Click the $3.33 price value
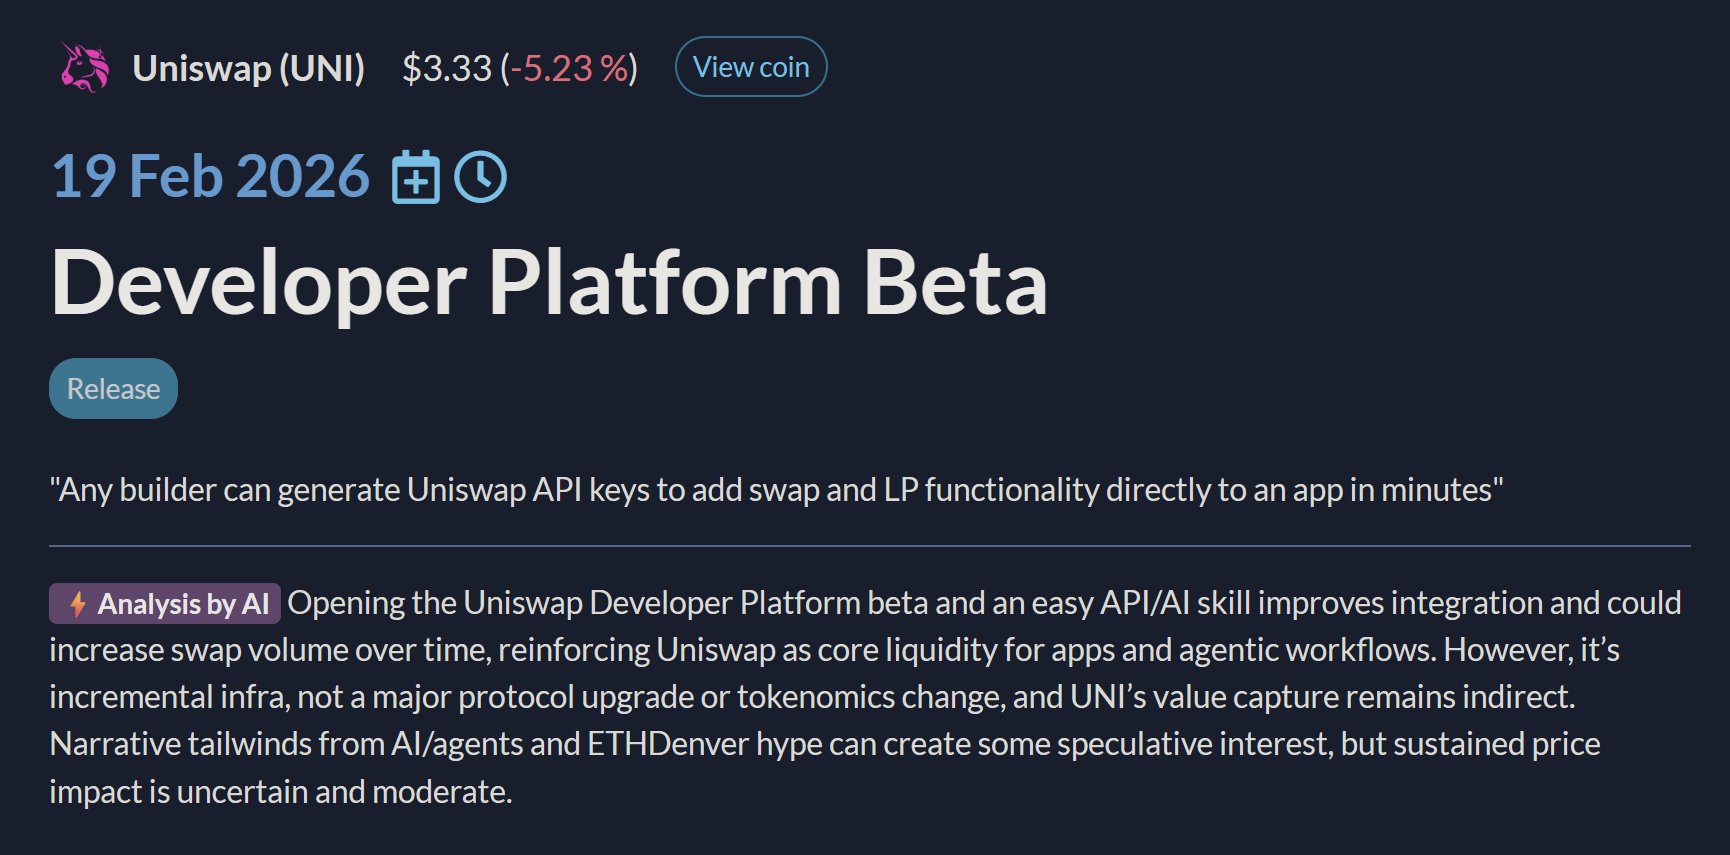This screenshot has height=855, width=1730. (447, 68)
